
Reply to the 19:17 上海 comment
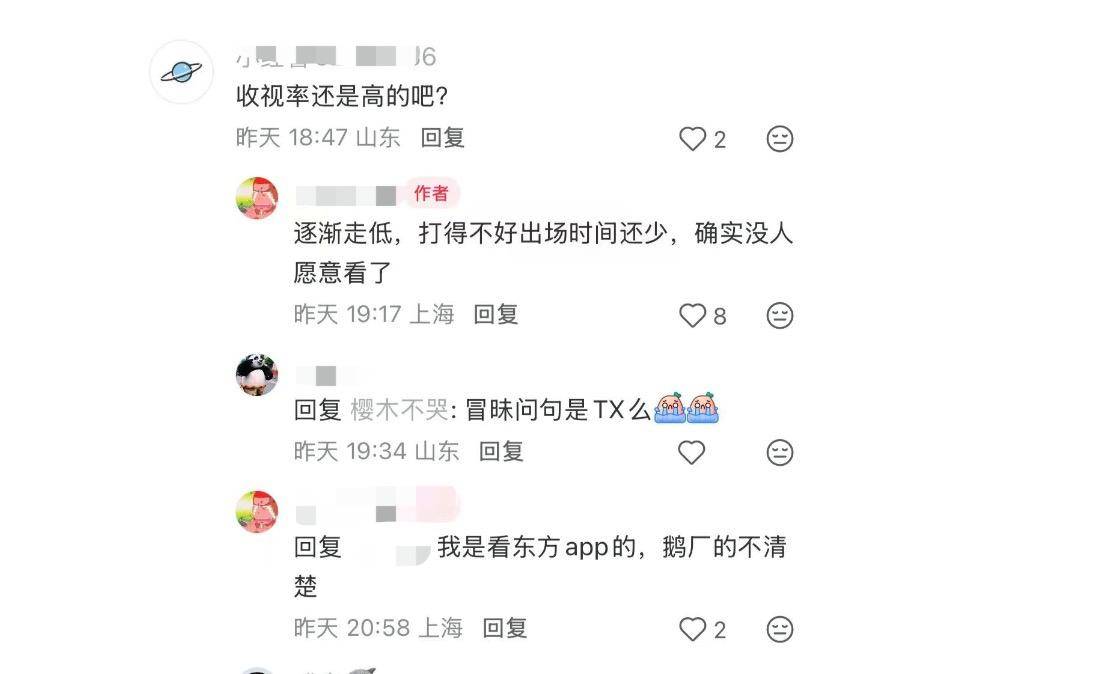[x=496, y=314]
